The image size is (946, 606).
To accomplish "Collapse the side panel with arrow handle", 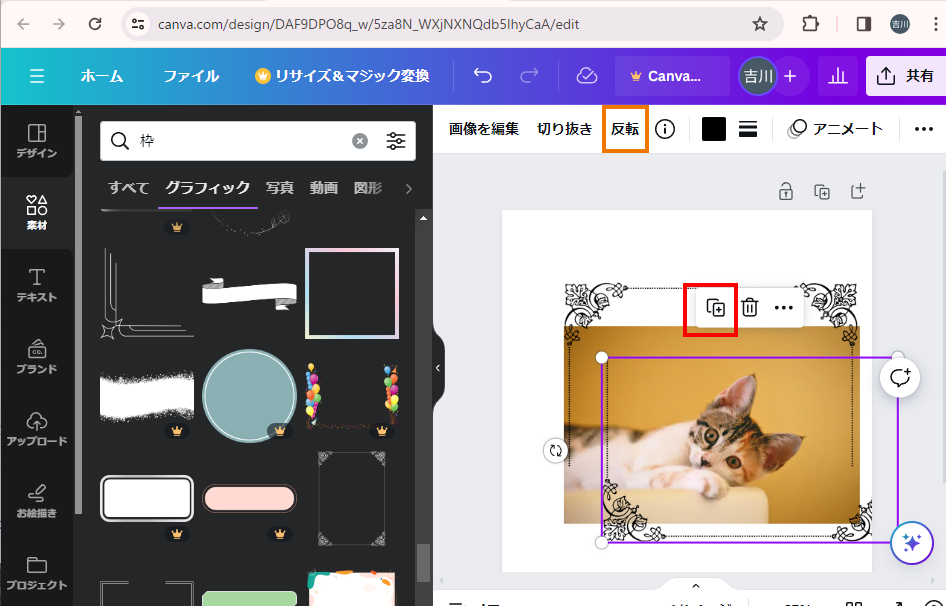I will pyautogui.click(x=437, y=368).
